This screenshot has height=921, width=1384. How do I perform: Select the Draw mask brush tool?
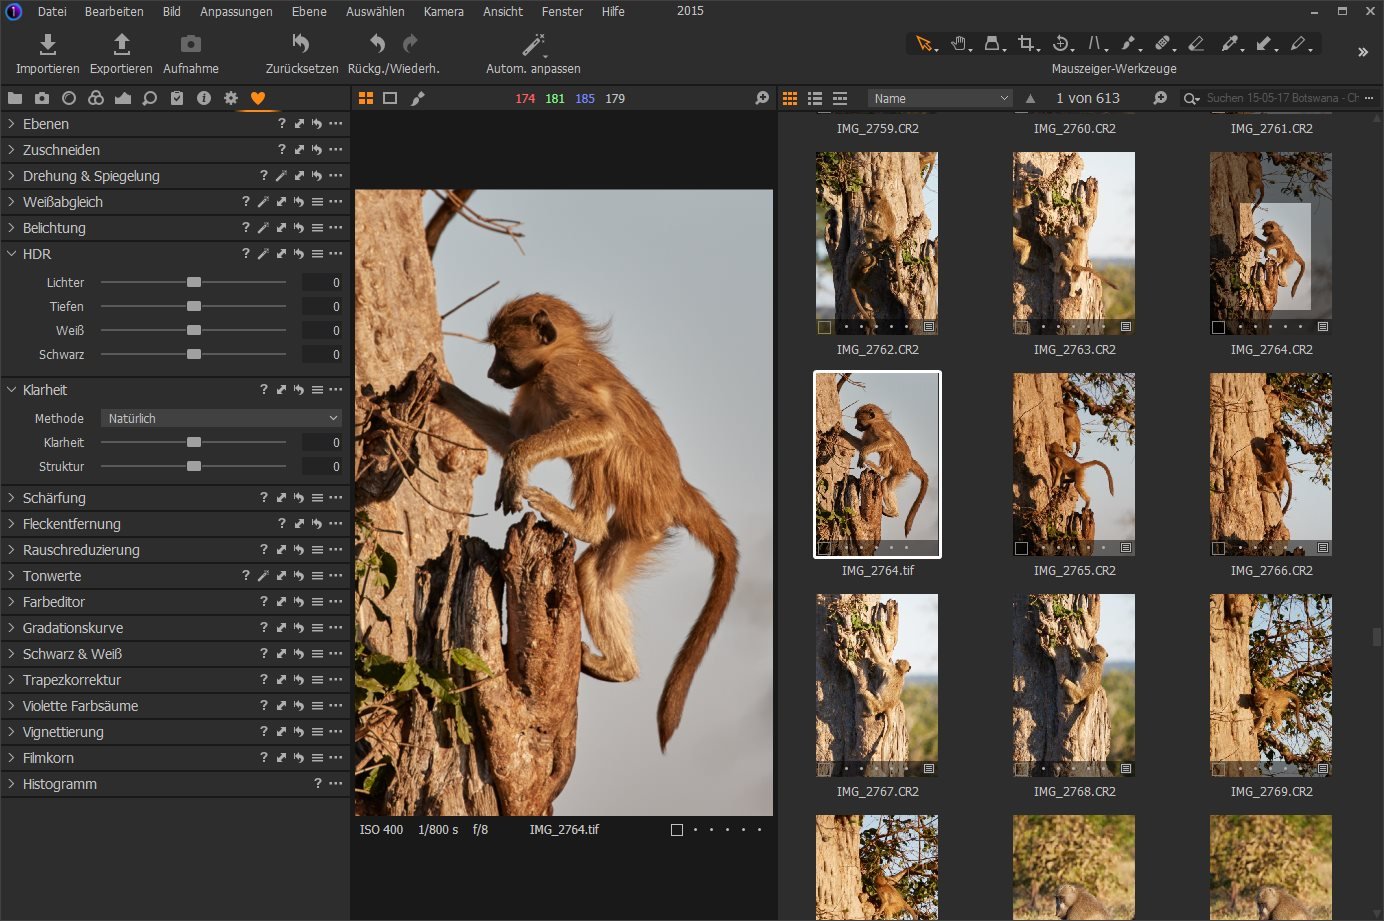(1129, 44)
